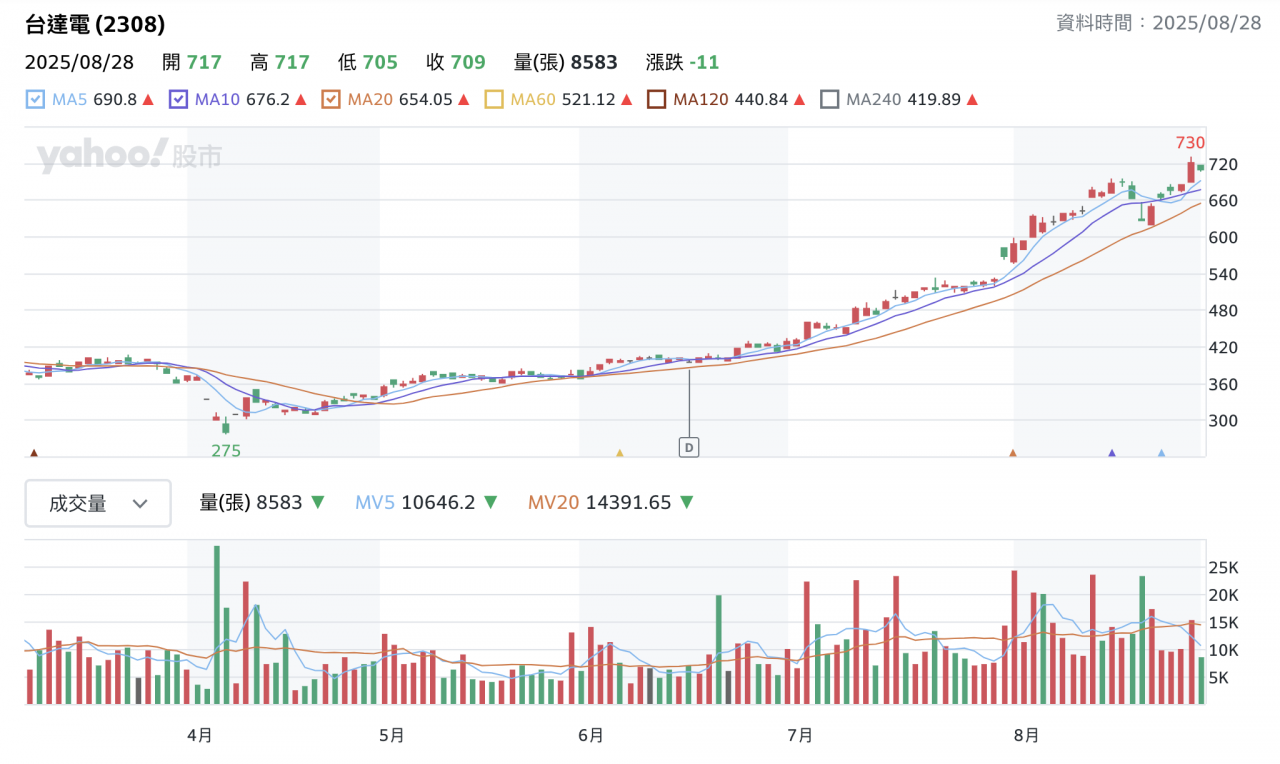Show the MA240 moving average line
This screenshot has height=764, width=1280.
[829, 100]
